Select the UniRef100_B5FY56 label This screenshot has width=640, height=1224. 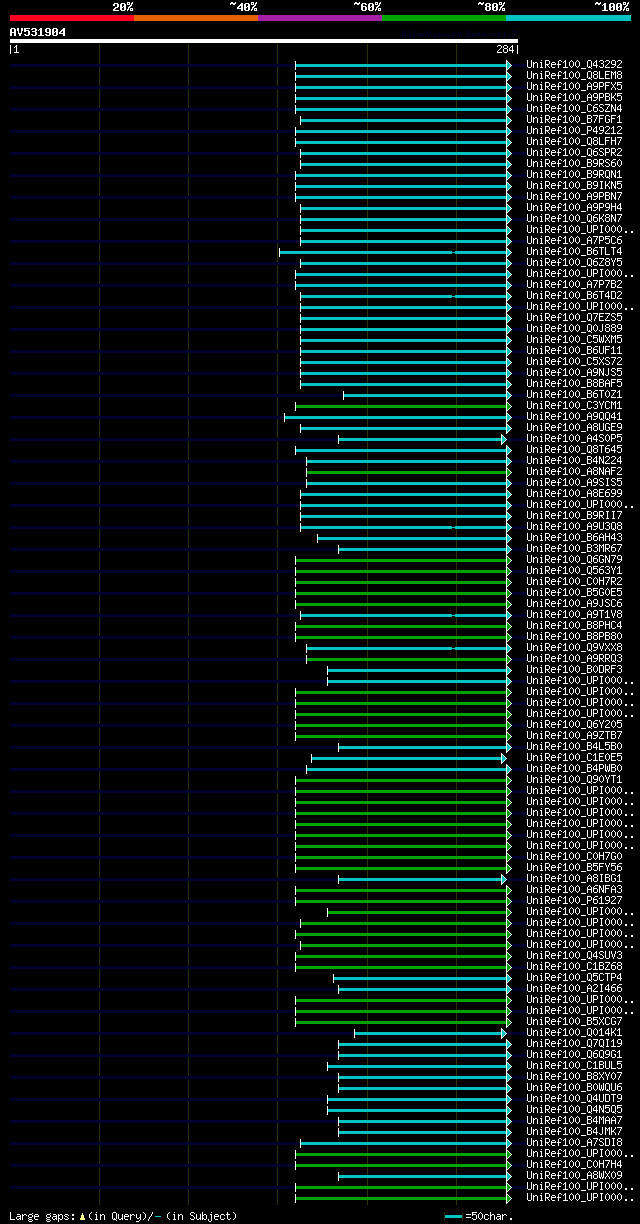pyautogui.click(x=574, y=867)
